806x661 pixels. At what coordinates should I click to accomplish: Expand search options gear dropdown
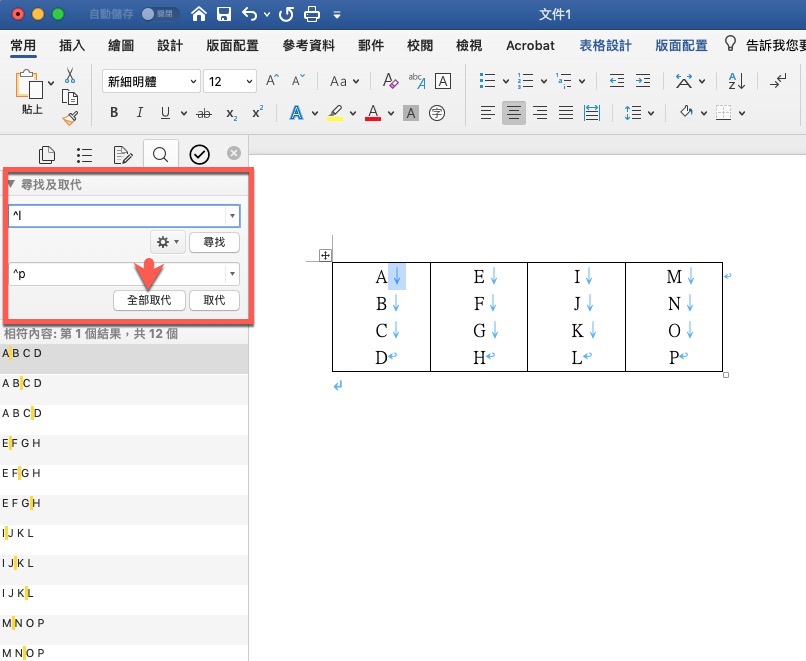point(167,242)
